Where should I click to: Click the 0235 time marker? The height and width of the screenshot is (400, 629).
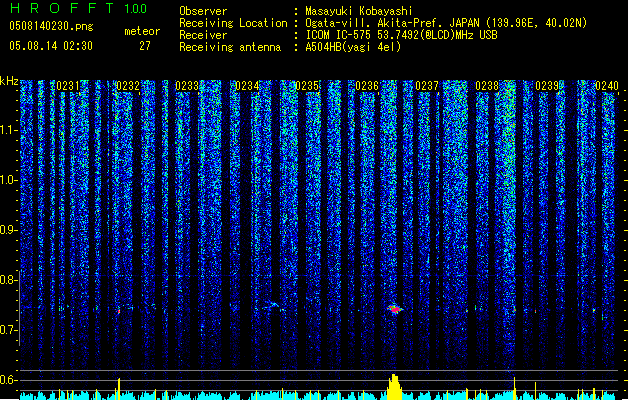coord(307,86)
